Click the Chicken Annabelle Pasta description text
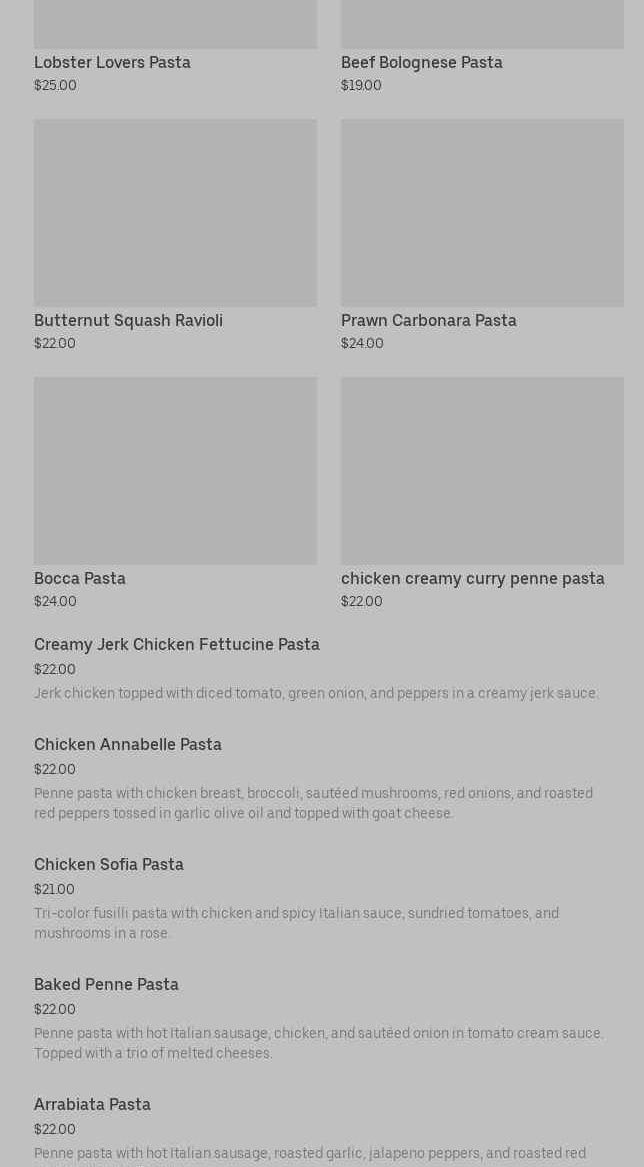Image resolution: width=644 pixels, height=1167 pixels. point(313,804)
